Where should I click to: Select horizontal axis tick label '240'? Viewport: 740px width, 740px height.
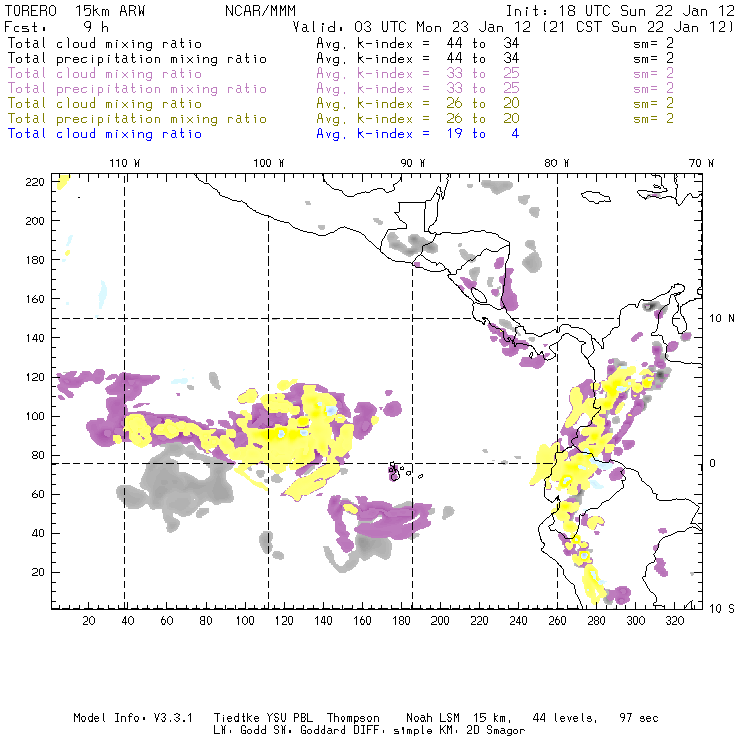click(x=518, y=621)
